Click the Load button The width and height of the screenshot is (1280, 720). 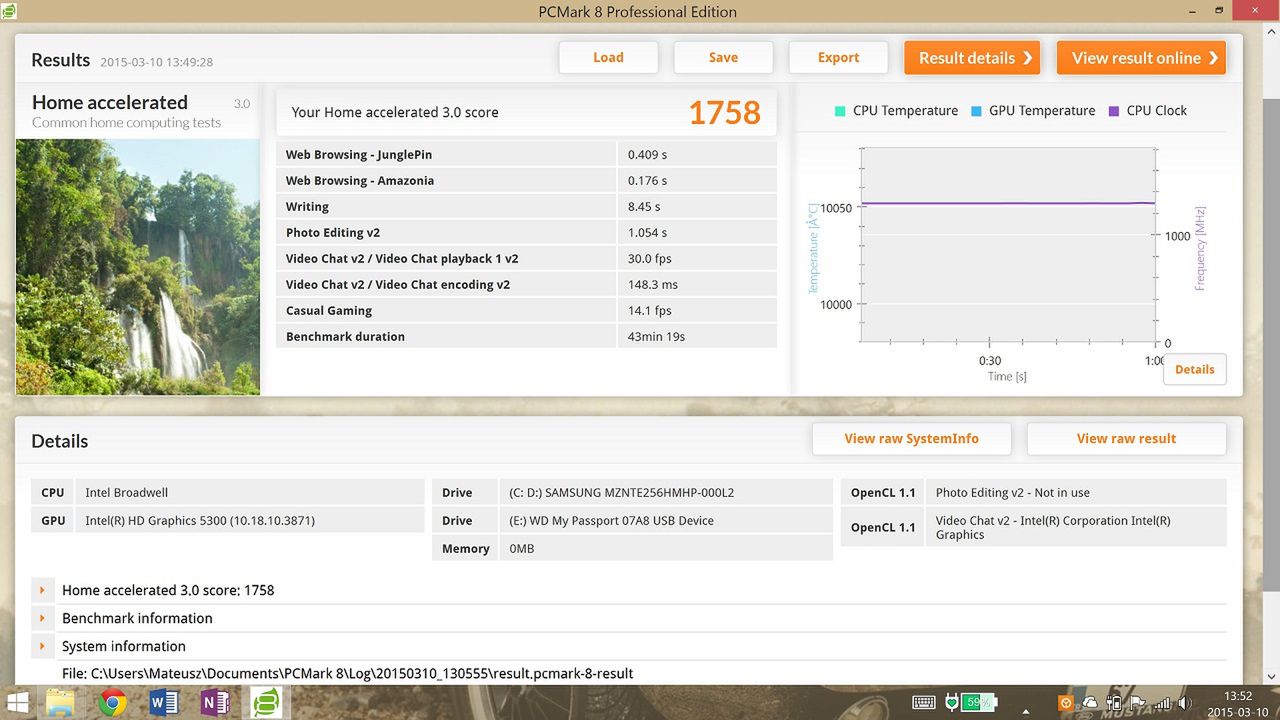[608, 57]
